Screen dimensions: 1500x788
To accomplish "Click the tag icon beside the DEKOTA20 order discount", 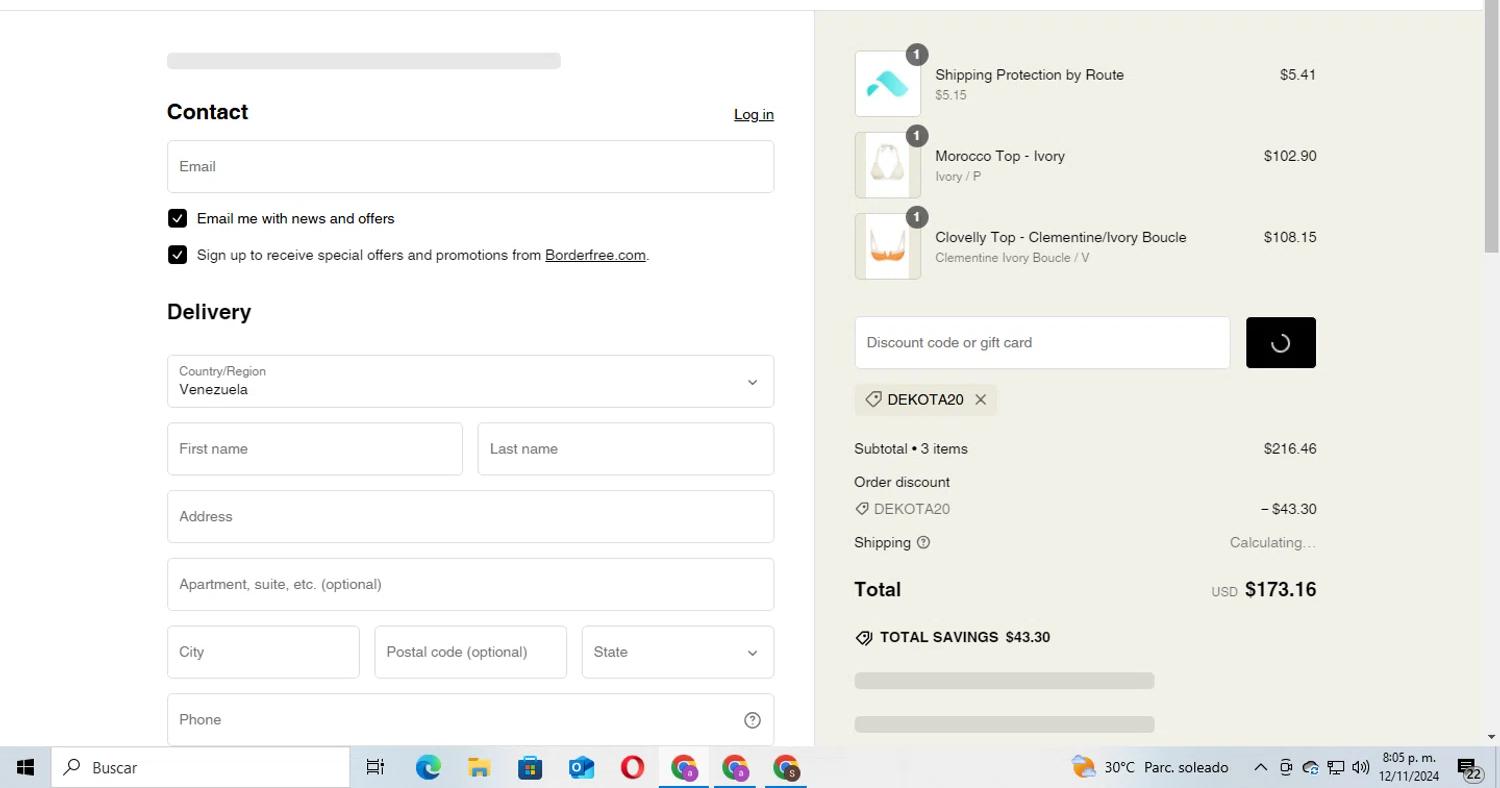I will click(x=862, y=509).
